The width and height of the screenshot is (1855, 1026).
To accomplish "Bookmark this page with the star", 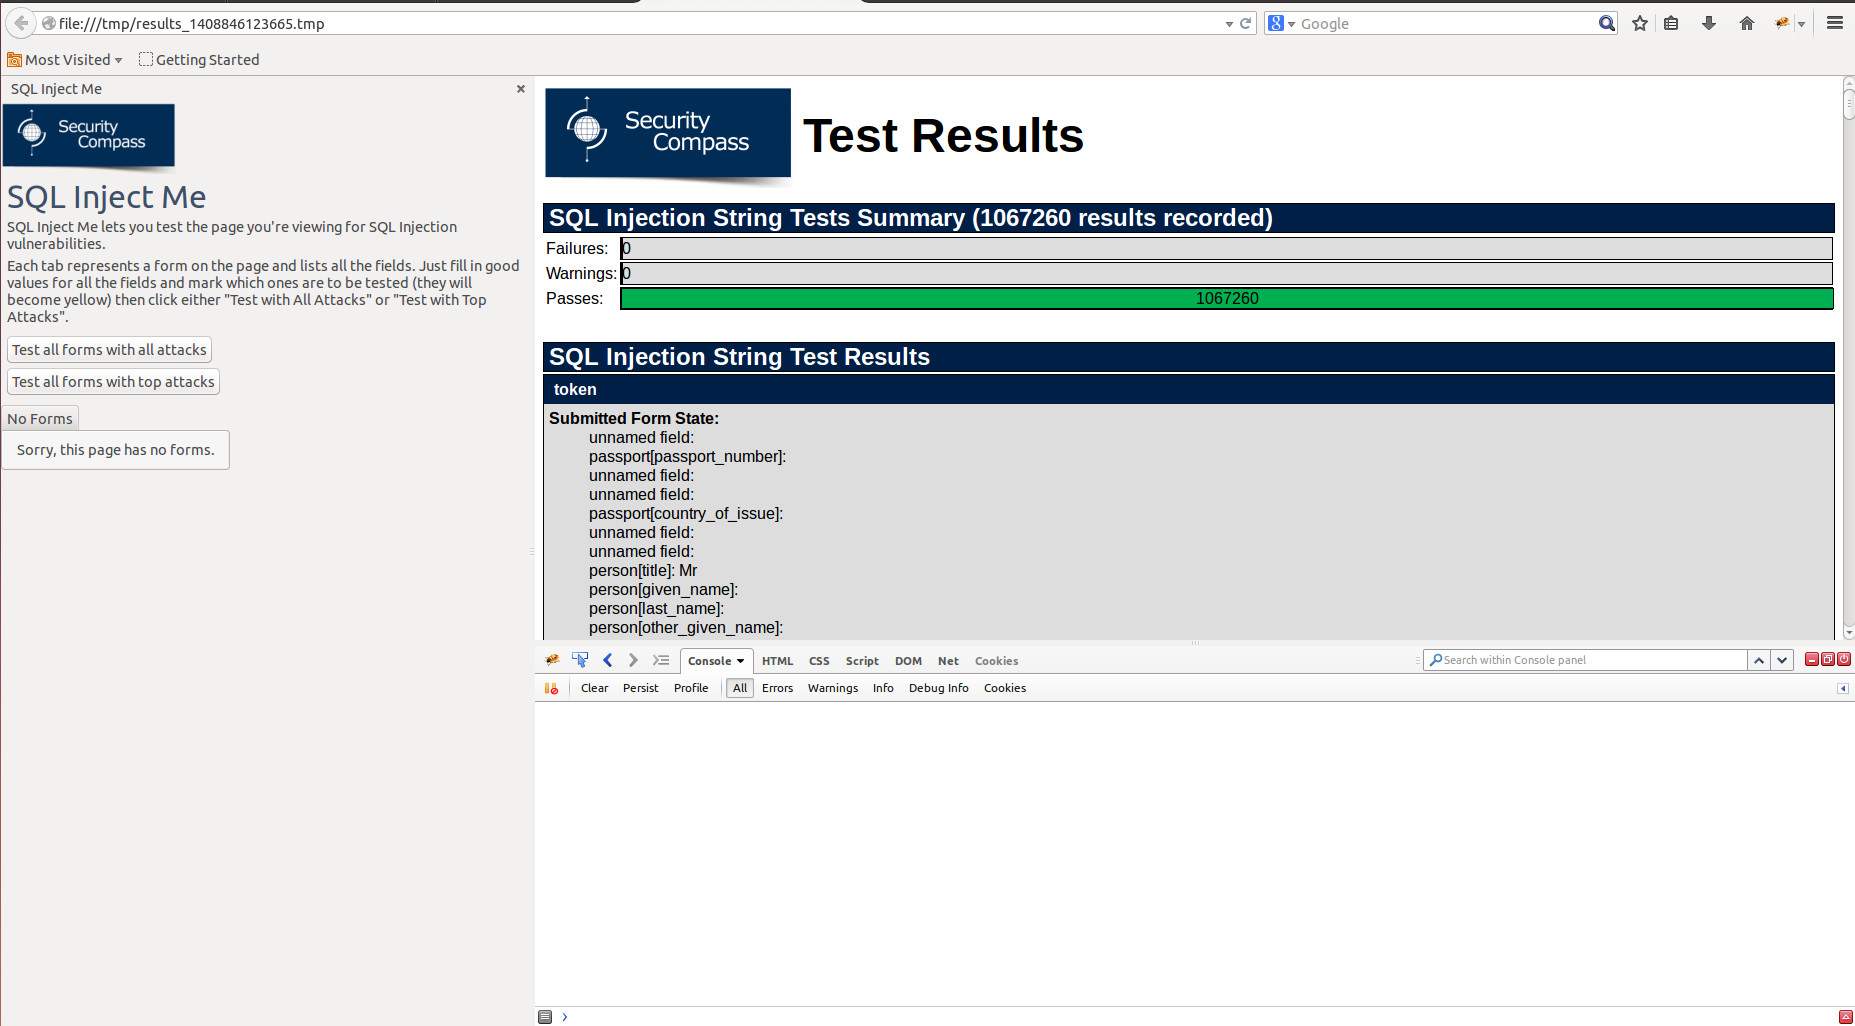I will point(1640,23).
